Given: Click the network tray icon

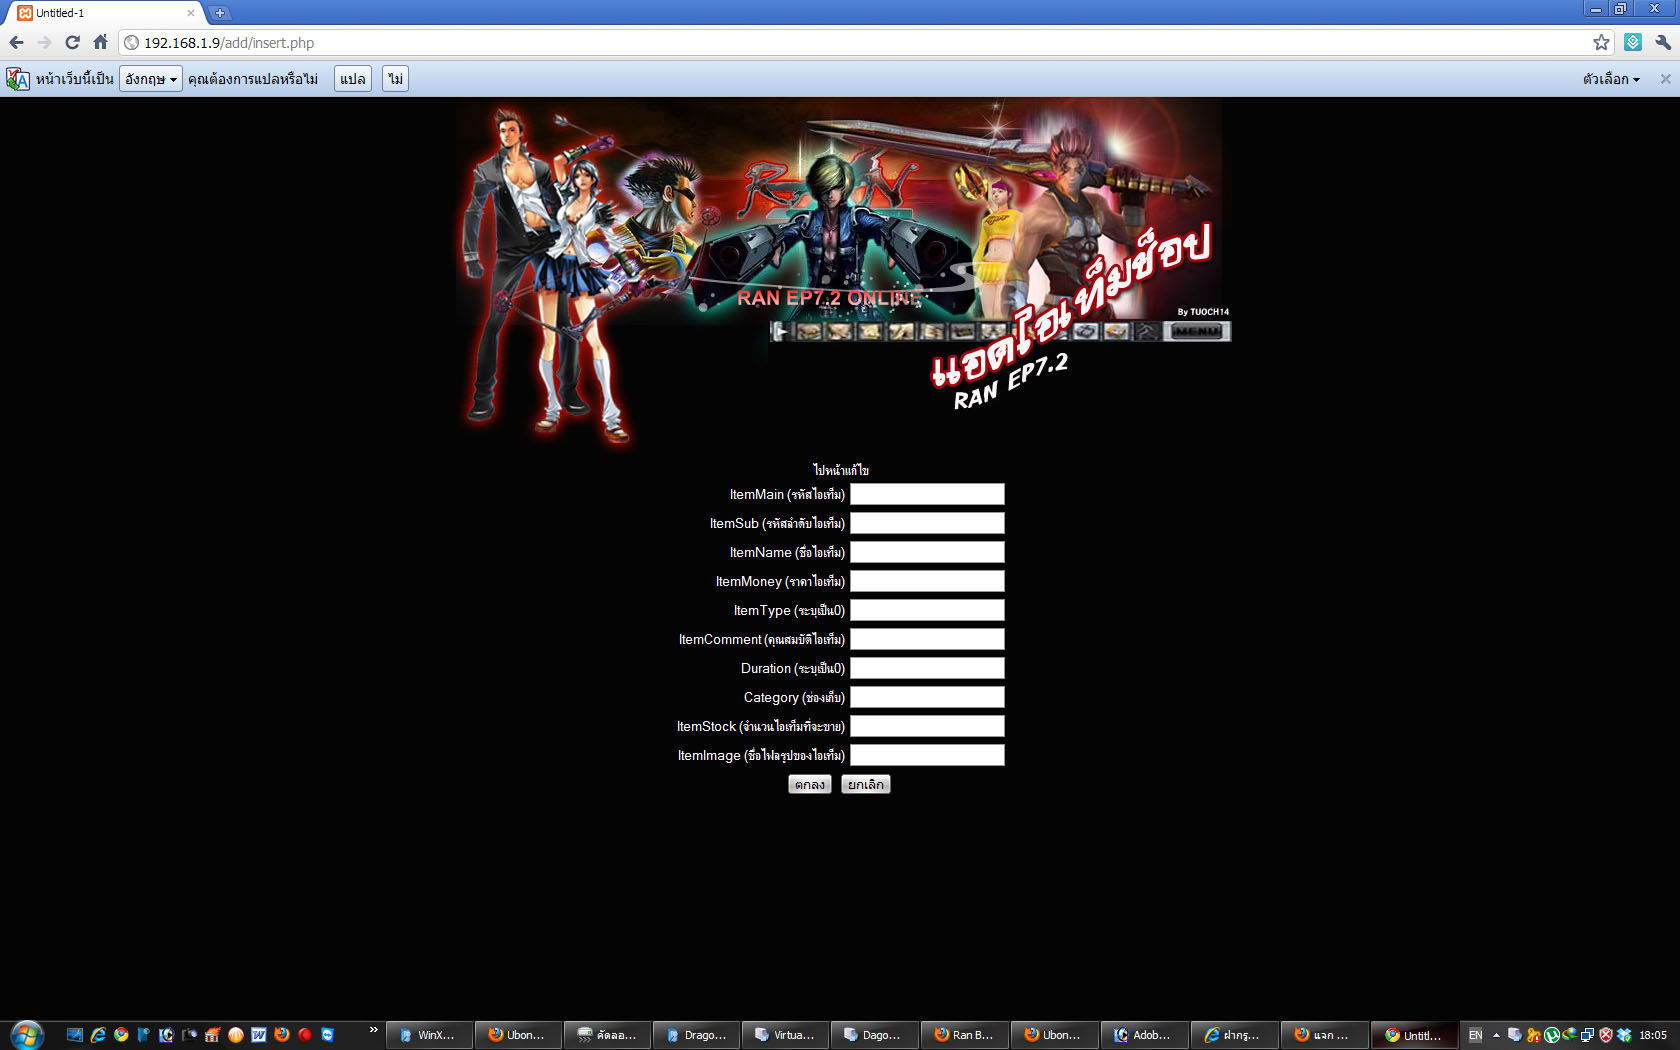Looking at the screenshot, I should (1587, 1035).
